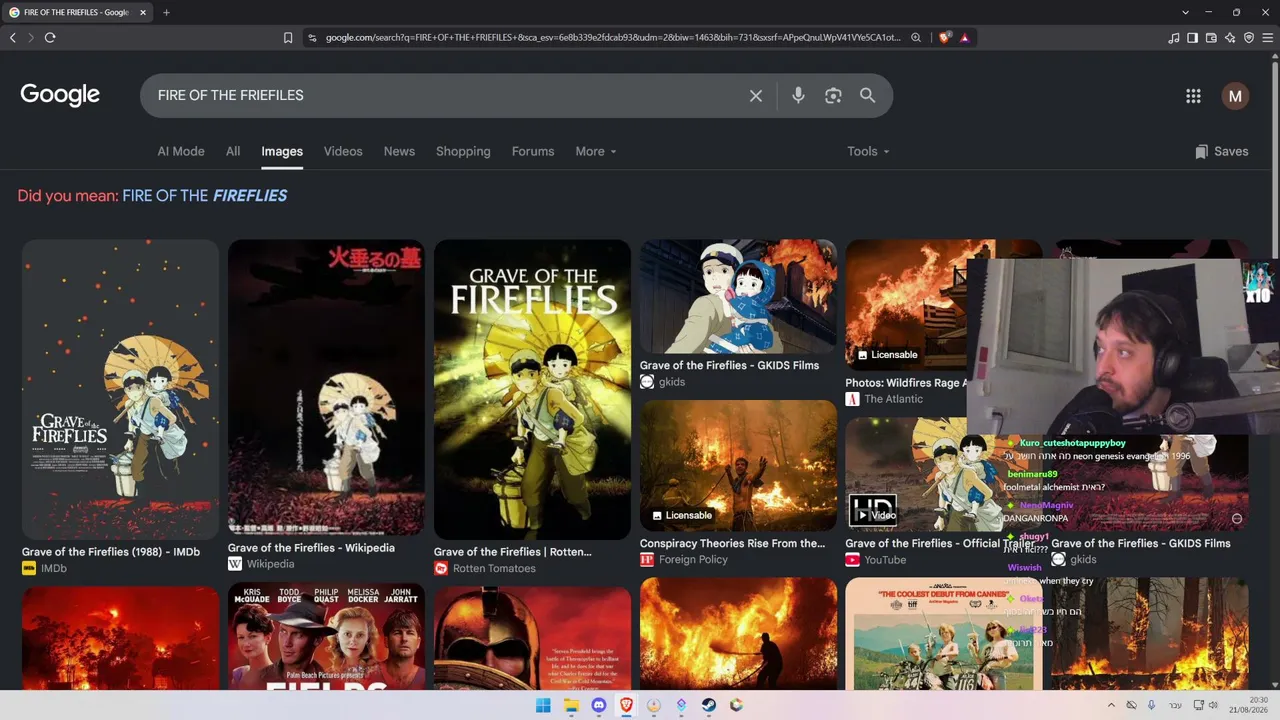
Task: Start voice search with the microphone icon
Action: pyautogui.click(x=798, y=96)
